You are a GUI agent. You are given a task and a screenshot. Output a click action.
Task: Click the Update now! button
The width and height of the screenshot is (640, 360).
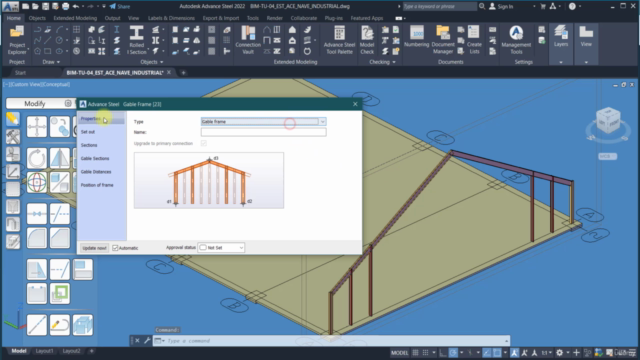tap(94, 248)
